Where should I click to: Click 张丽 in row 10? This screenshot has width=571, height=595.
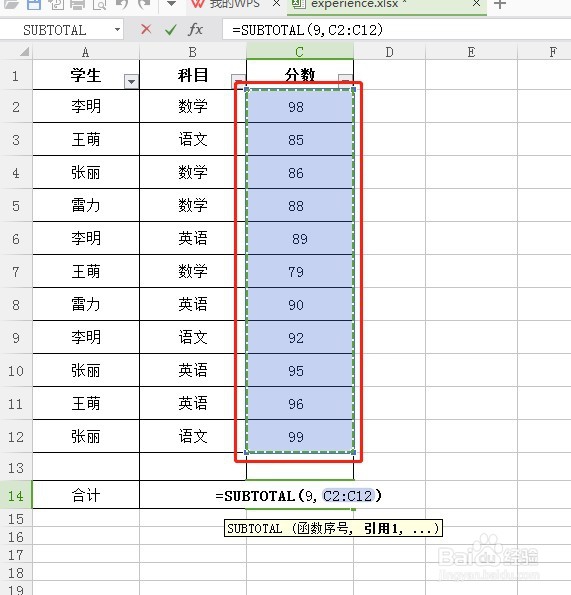(86, 370)
